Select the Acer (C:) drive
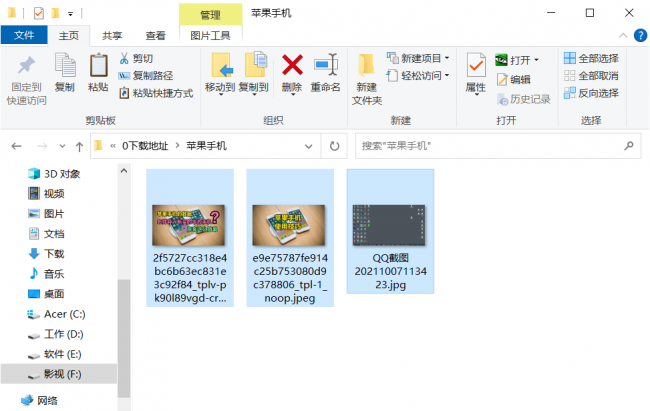Screen dimensions: 650x411 click(56, 314)
